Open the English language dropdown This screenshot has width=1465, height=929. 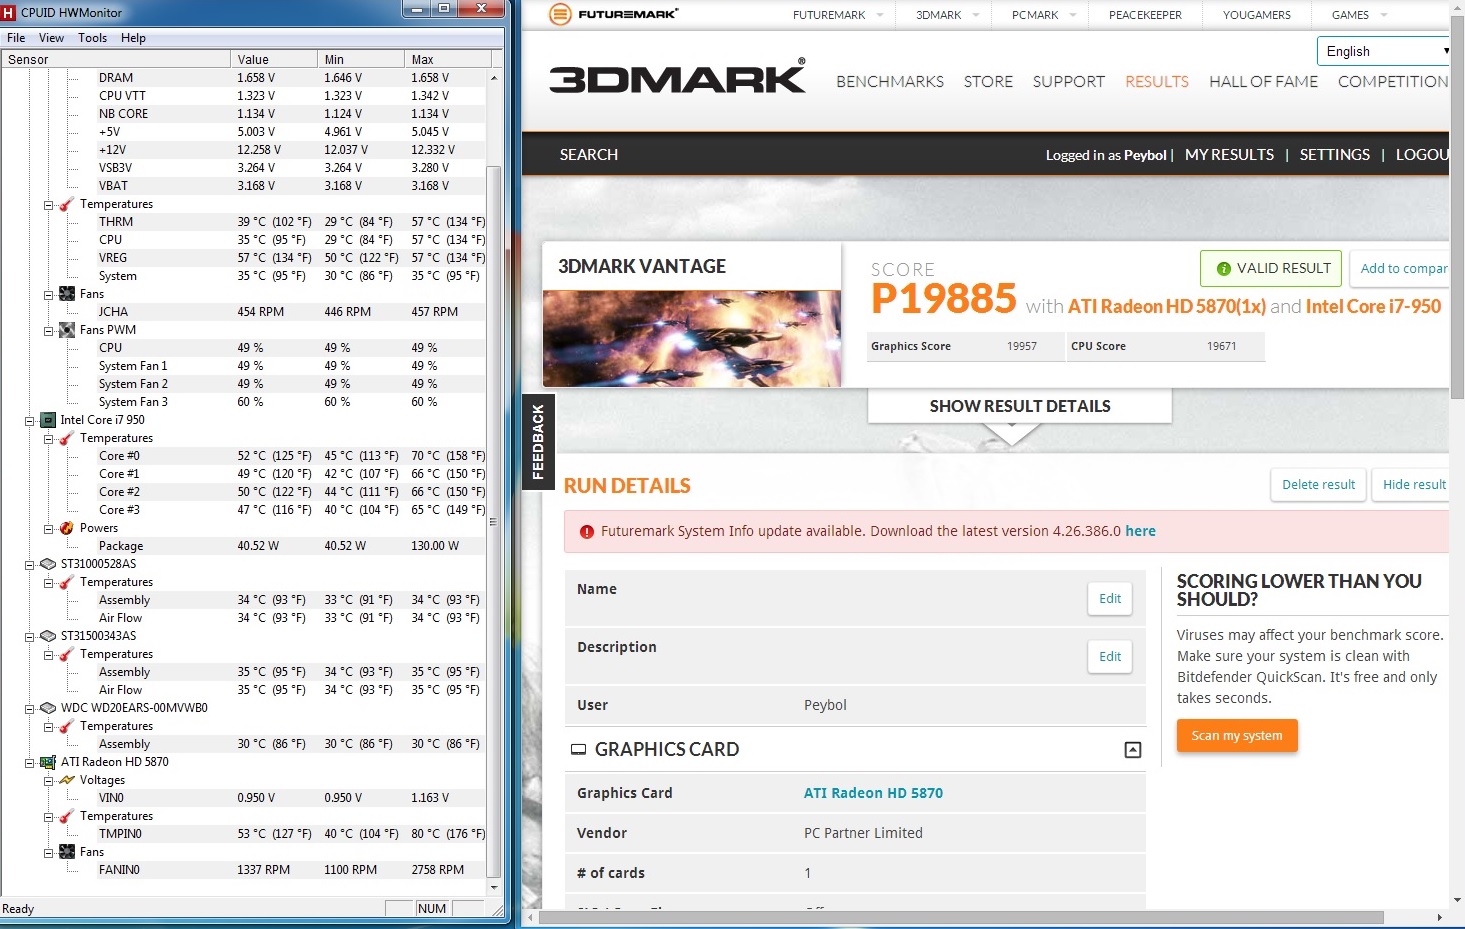click(1385, 51)
